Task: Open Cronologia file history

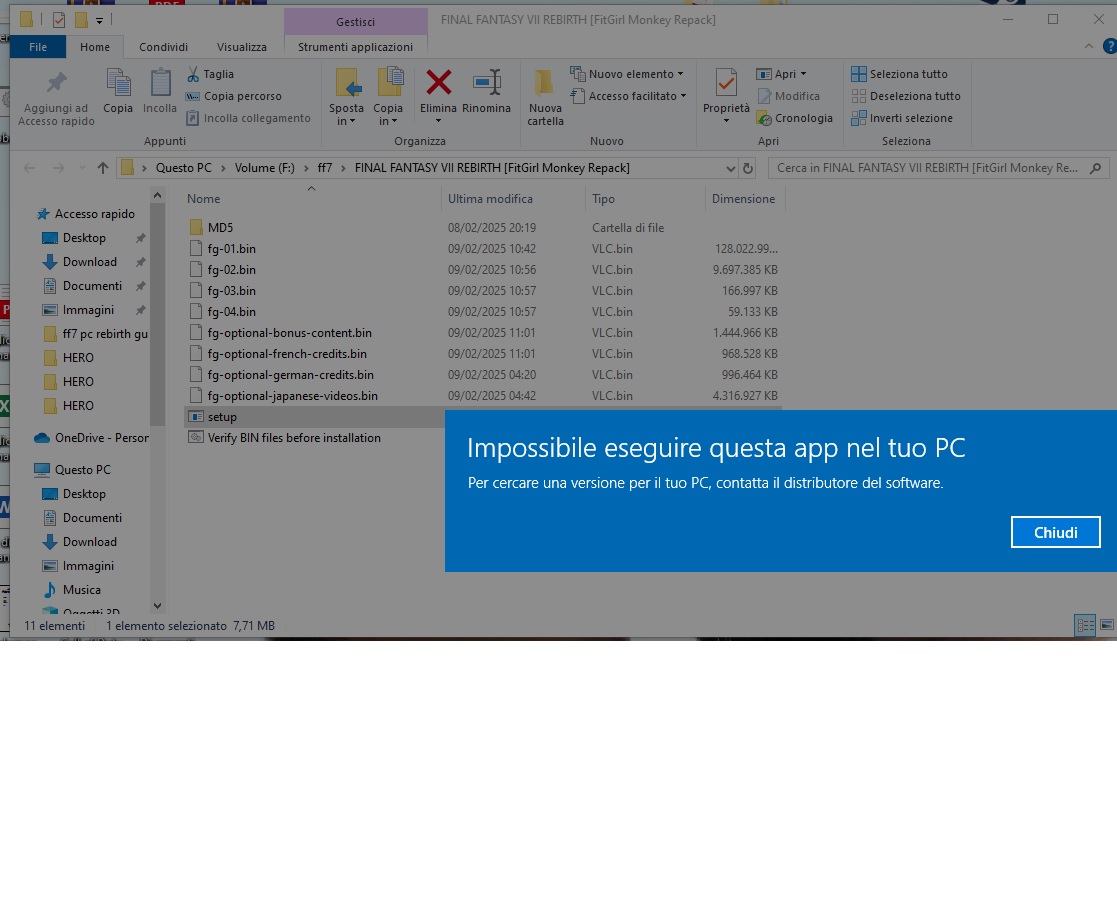Action: [794, 118]
